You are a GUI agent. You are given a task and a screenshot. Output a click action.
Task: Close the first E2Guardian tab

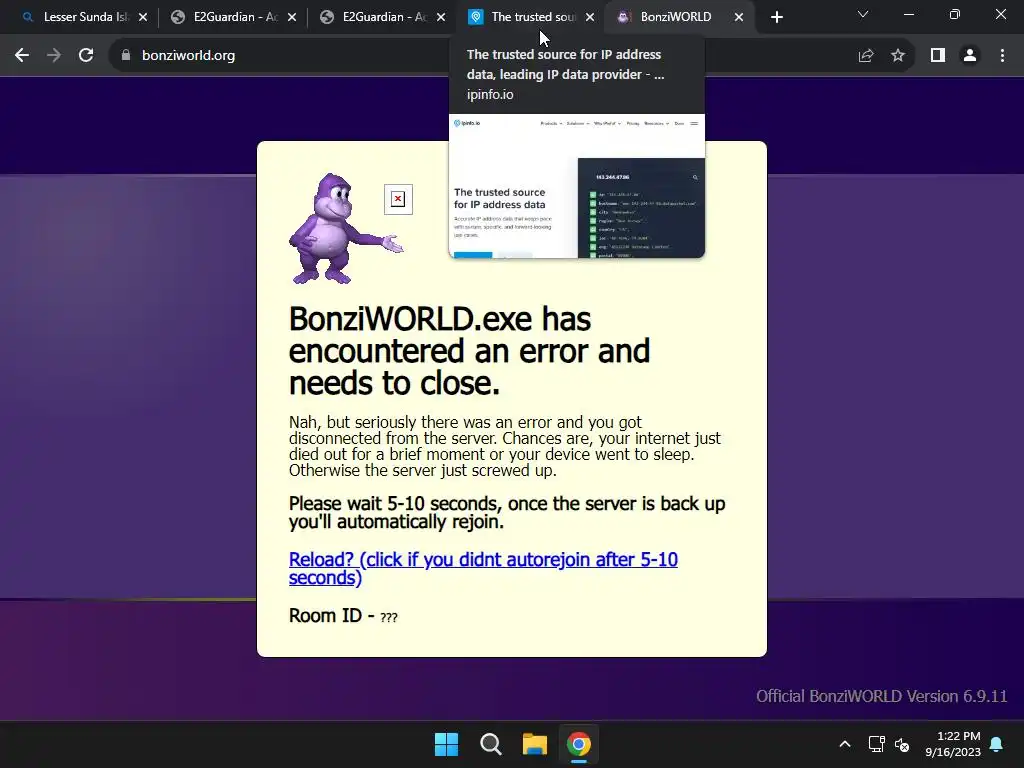[x=292, y=17]
